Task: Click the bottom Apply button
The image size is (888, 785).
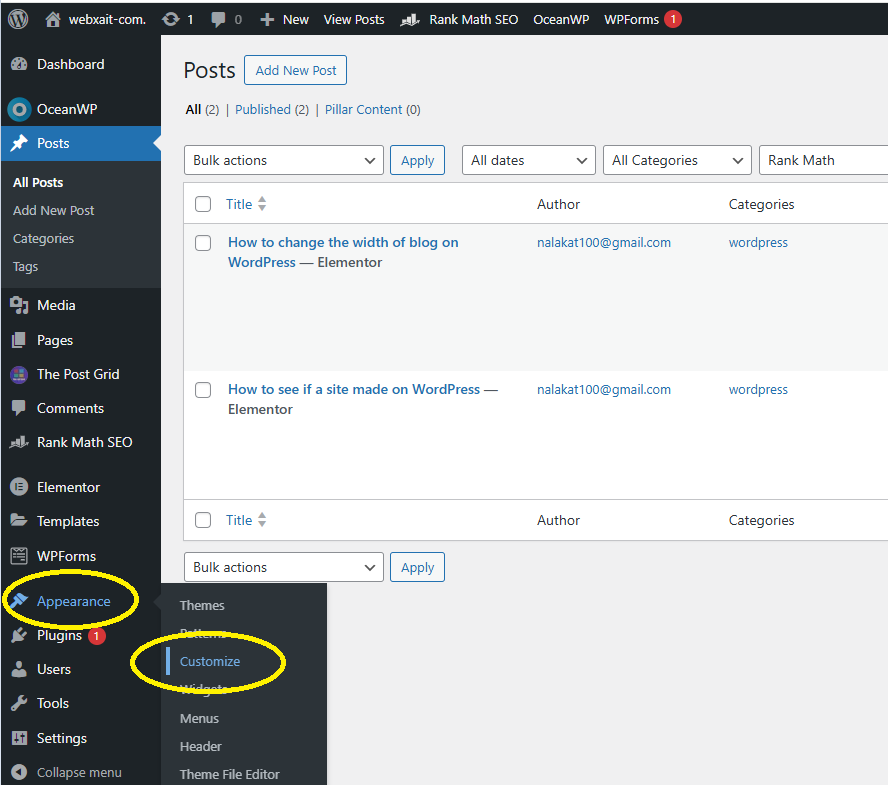Action: (x=417, y=567)
